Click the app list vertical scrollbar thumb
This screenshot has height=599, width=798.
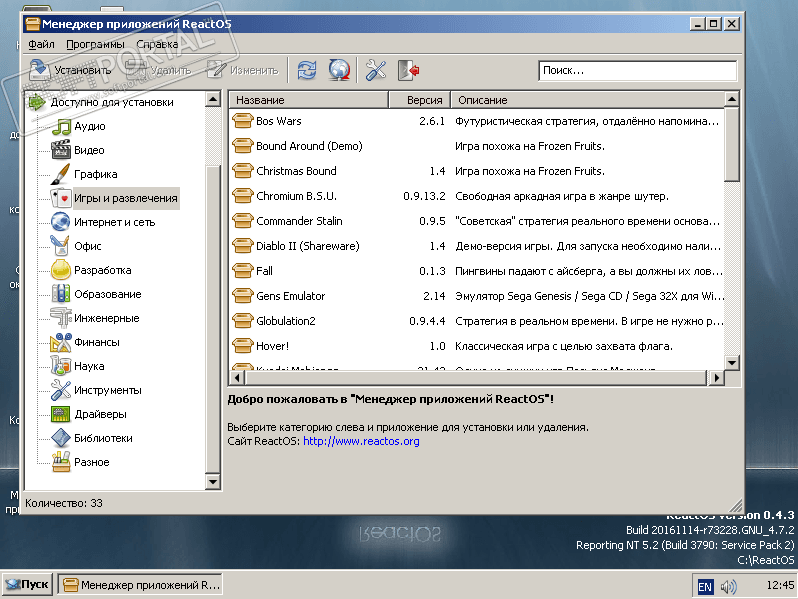[x=732, y=144]
